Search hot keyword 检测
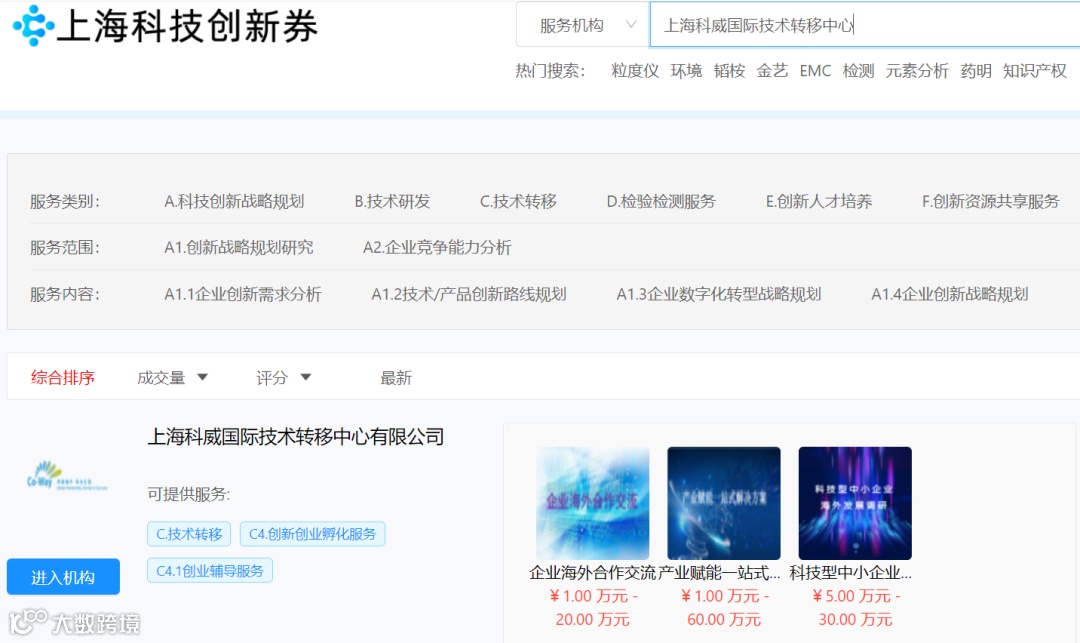 858,71
